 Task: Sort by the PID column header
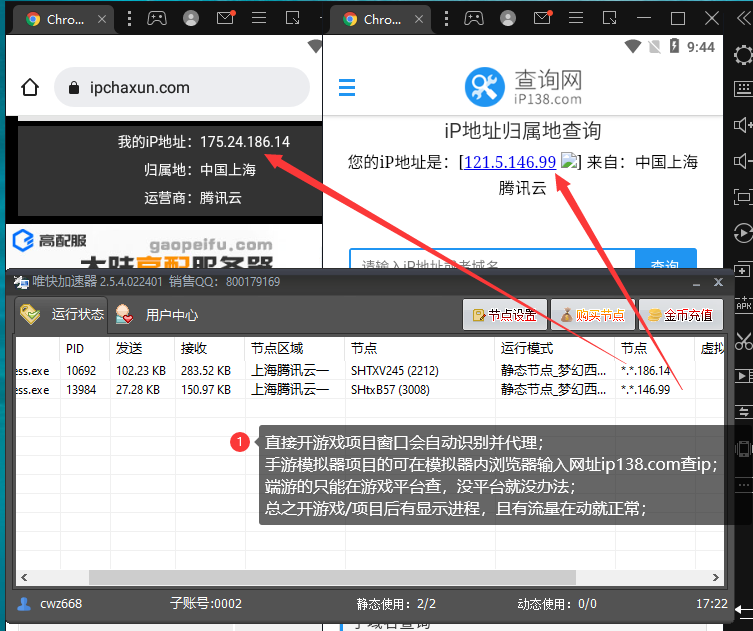click(85, 348)
